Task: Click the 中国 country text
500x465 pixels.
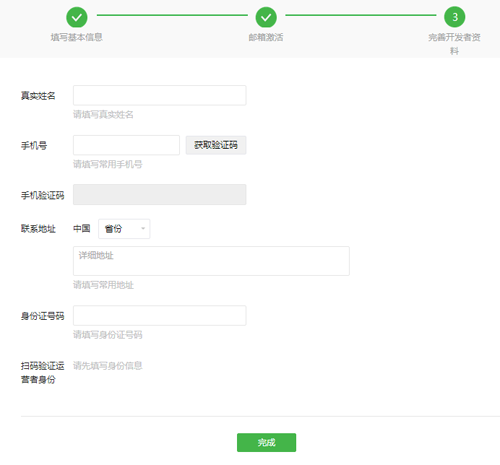Action: click(82, 229)
